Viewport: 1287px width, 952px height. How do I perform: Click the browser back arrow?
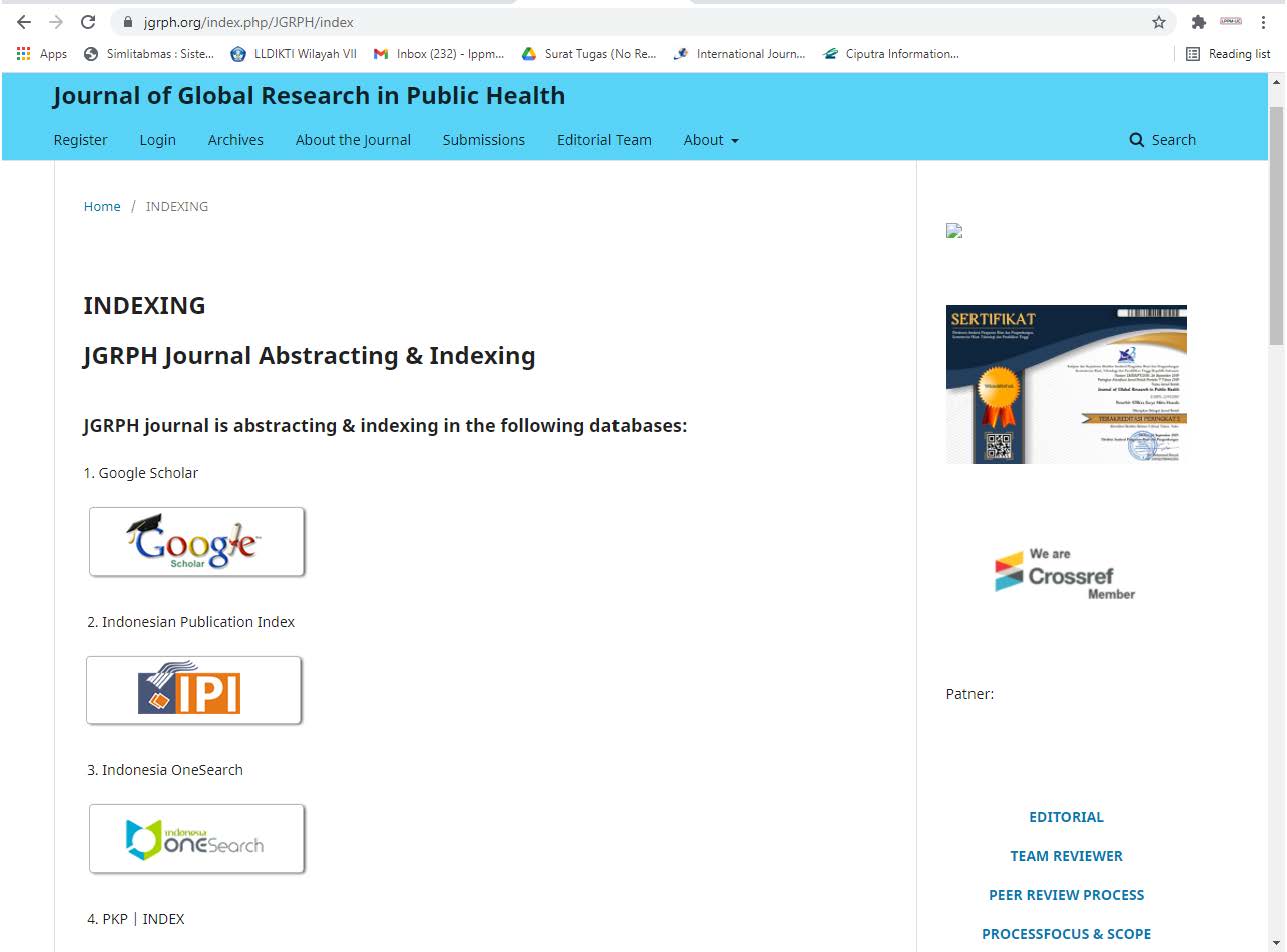pos(24,22)
